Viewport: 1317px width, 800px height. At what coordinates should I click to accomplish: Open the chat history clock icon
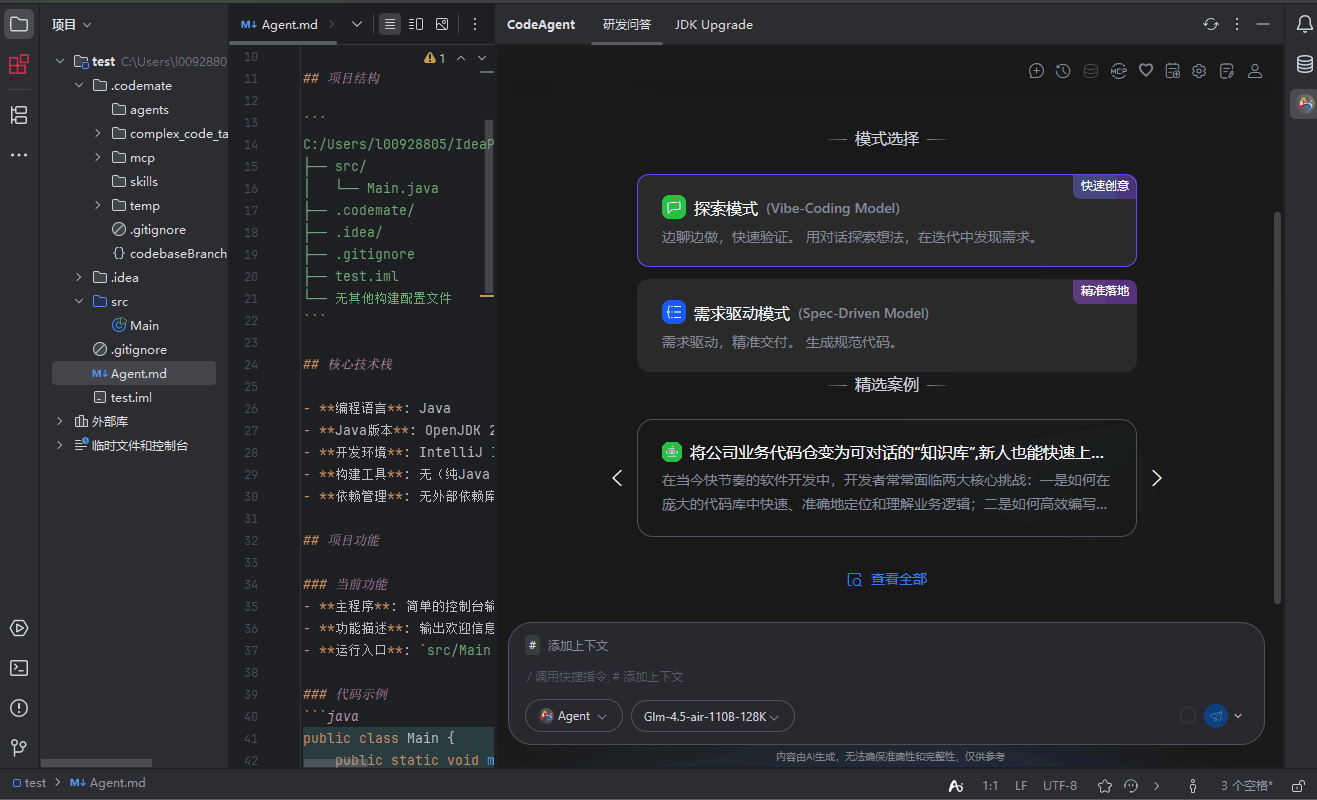click(1063, 71)
